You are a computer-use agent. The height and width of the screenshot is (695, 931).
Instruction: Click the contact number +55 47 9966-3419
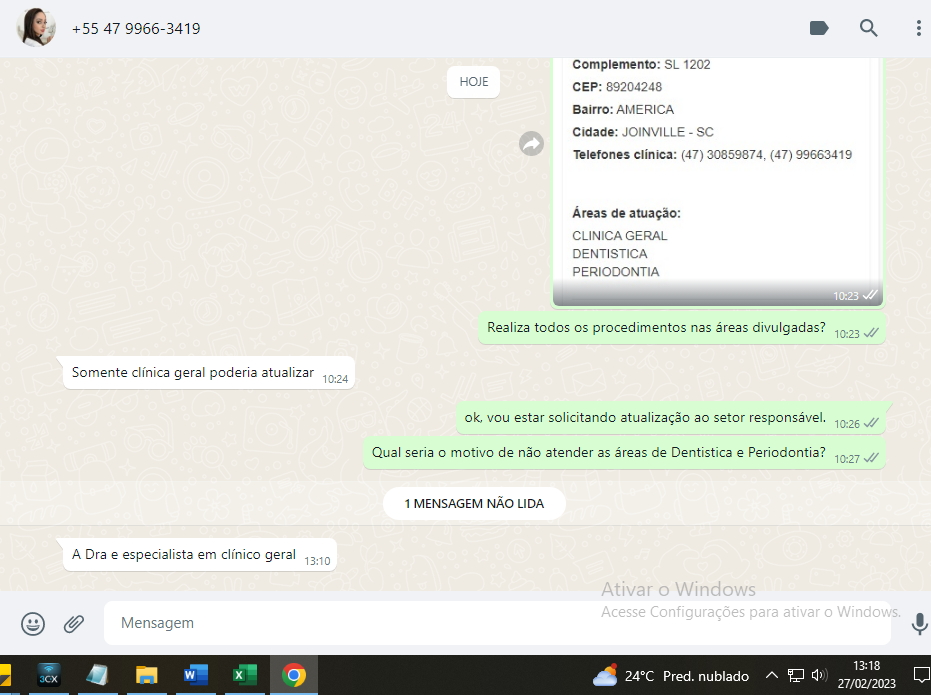click(136, 28)
